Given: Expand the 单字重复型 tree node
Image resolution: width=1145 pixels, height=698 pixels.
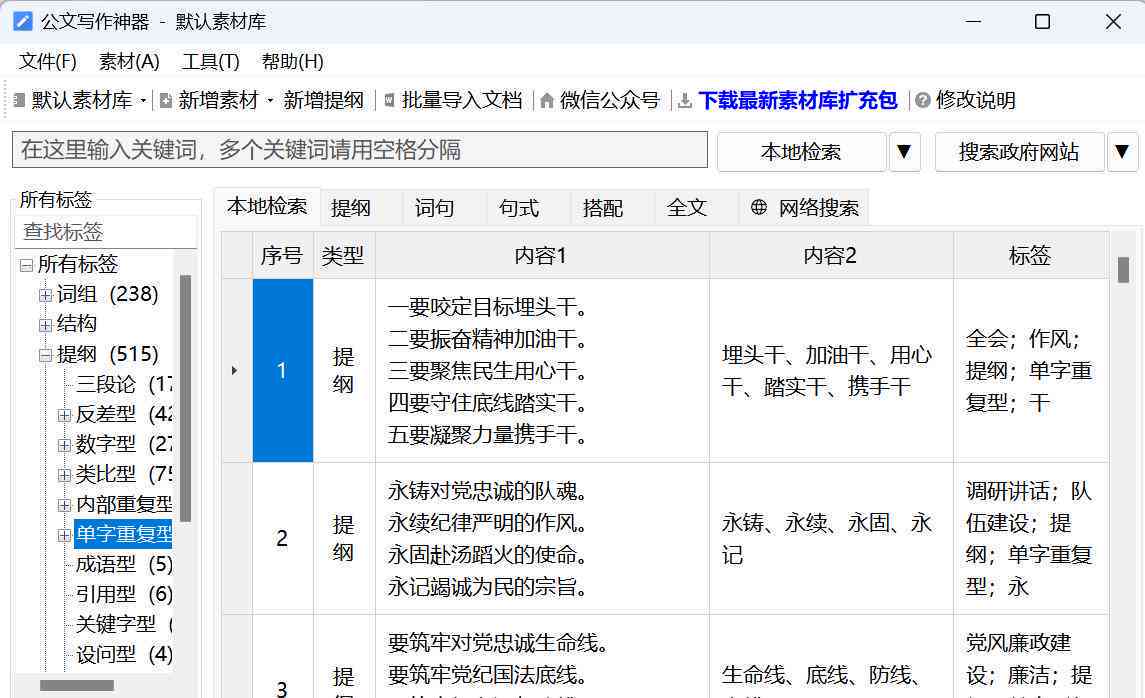Looking at the screenshot, I should (x=64, y=535).
